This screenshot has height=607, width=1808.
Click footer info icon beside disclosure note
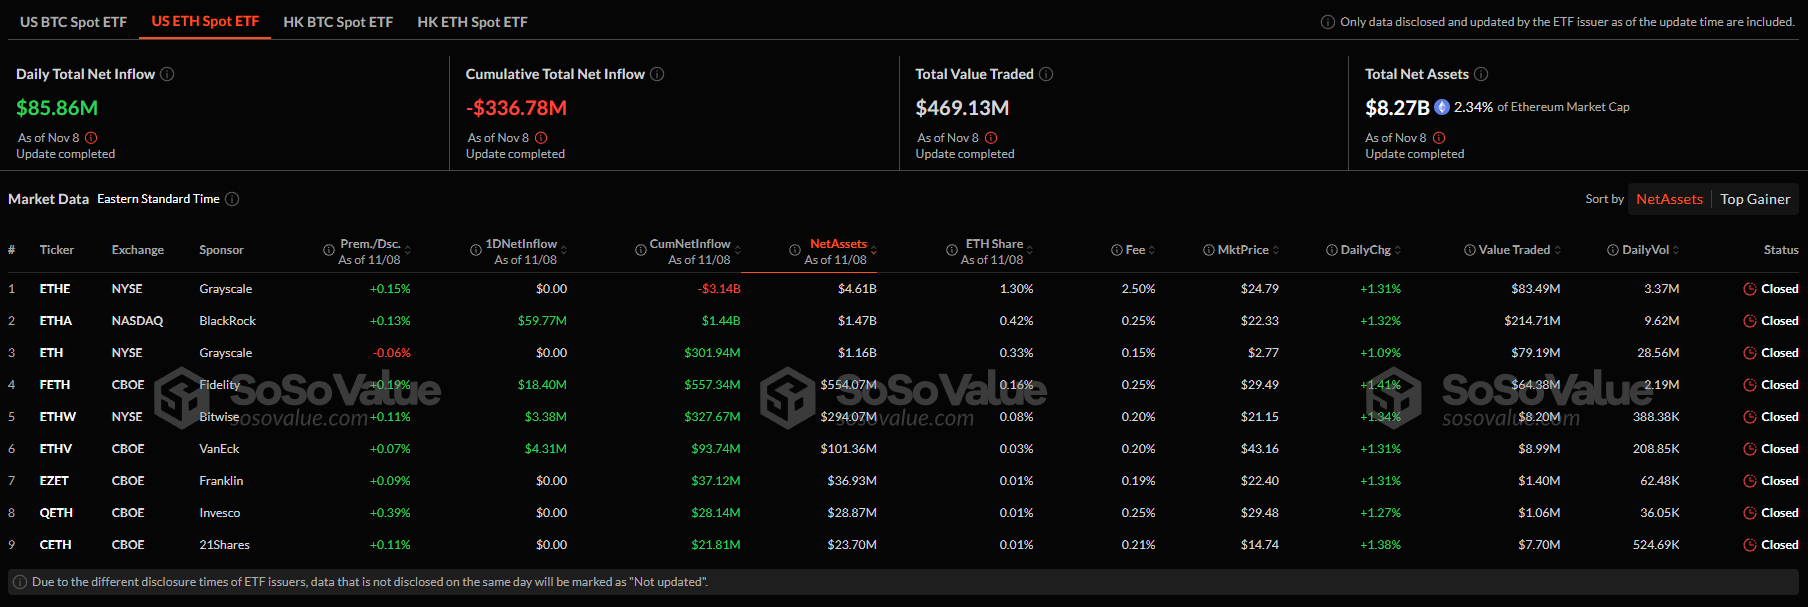pyautogui.click(x=20, y=582)
